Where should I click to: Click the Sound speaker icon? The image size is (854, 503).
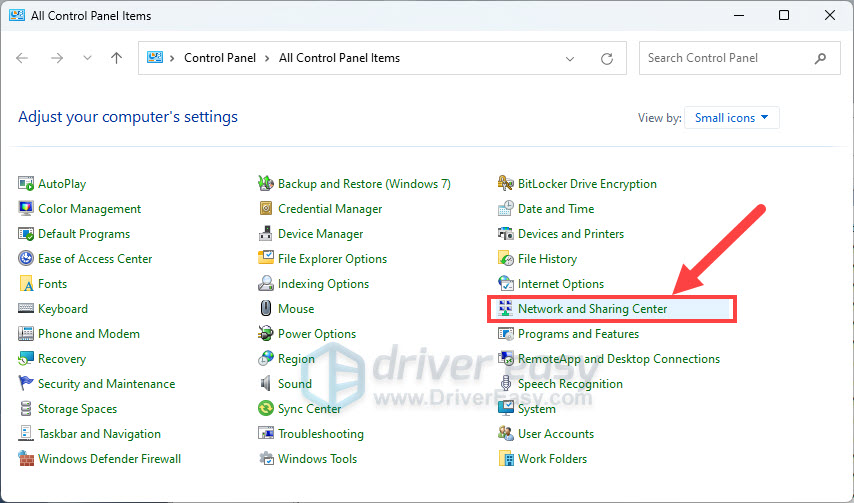click(x=266, y=384)
